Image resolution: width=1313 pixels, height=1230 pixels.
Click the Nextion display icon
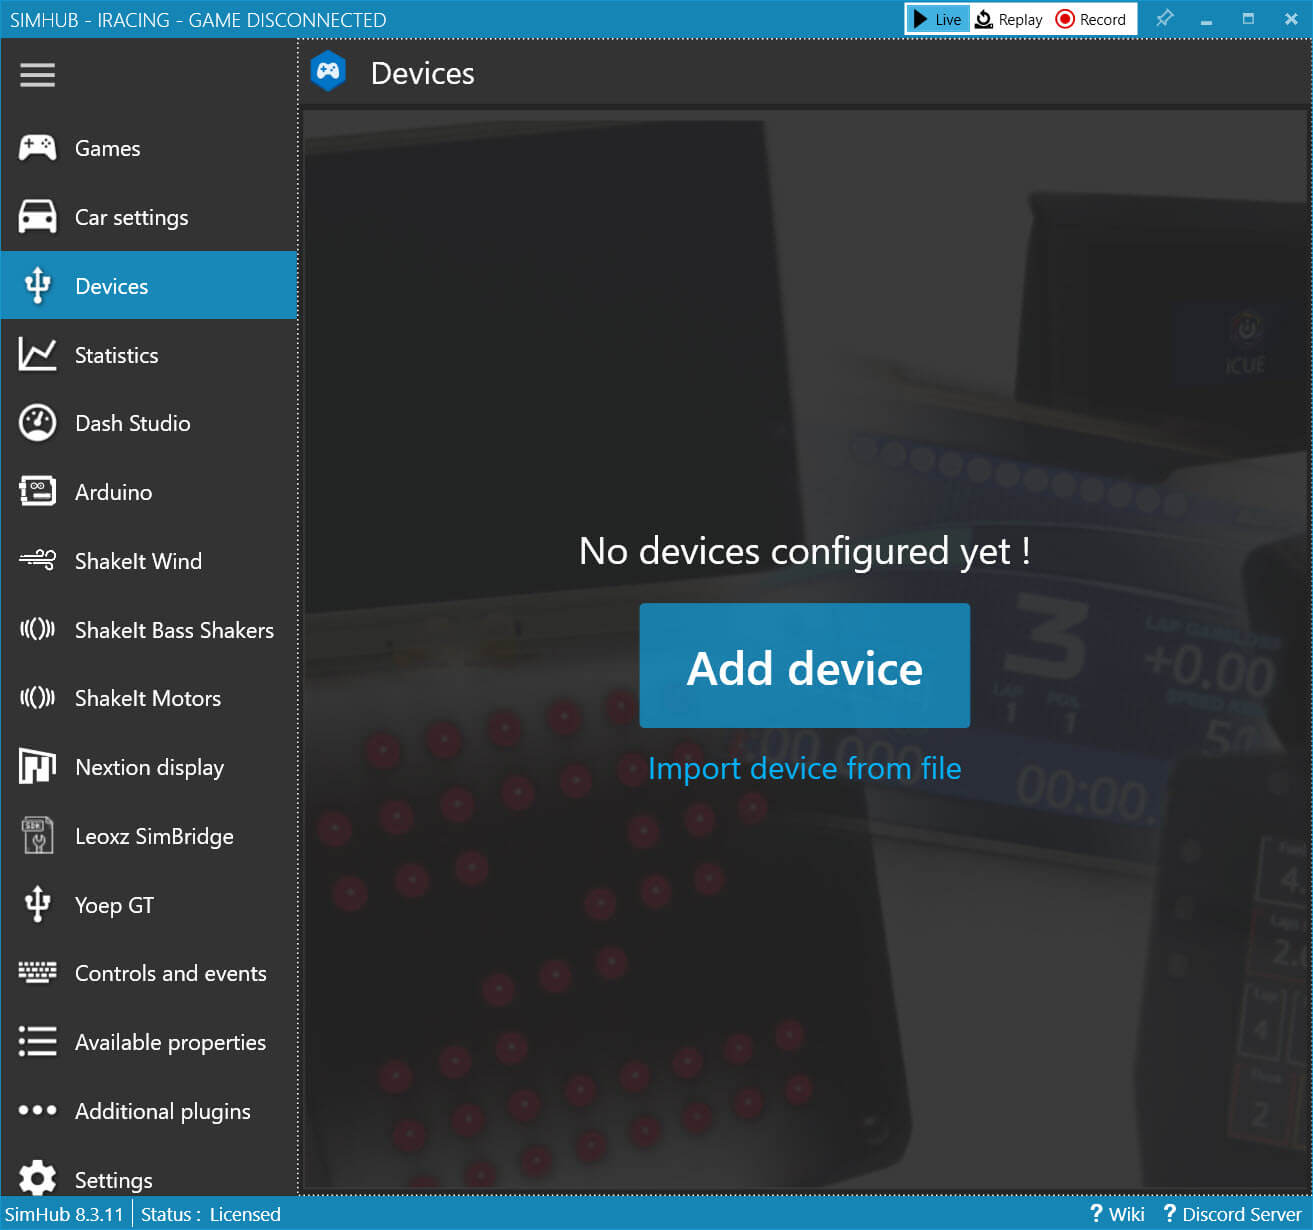38,767
